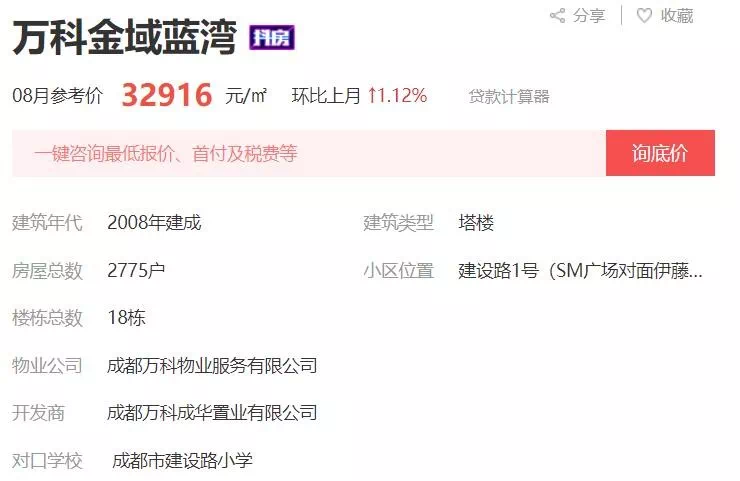Click the 18栋 building count value
The width and height of the screenshot is (740, 481).
pyautogui.click(x=126, y=317)
